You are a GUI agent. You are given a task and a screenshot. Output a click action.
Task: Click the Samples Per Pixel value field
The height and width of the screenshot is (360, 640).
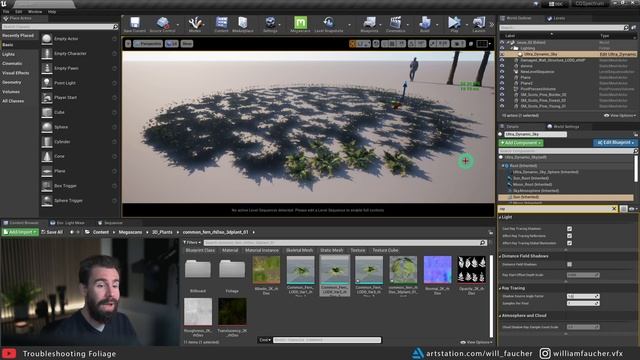point(583,303)
